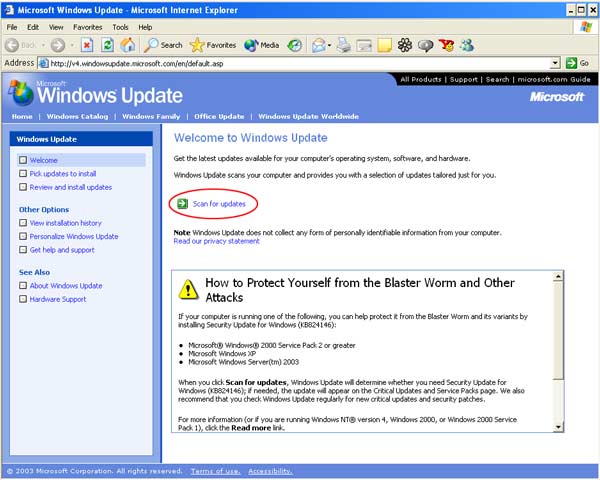Screen dimensions: 600x480
Task: Open the Edit menu
Action: (x=33, y=27)
